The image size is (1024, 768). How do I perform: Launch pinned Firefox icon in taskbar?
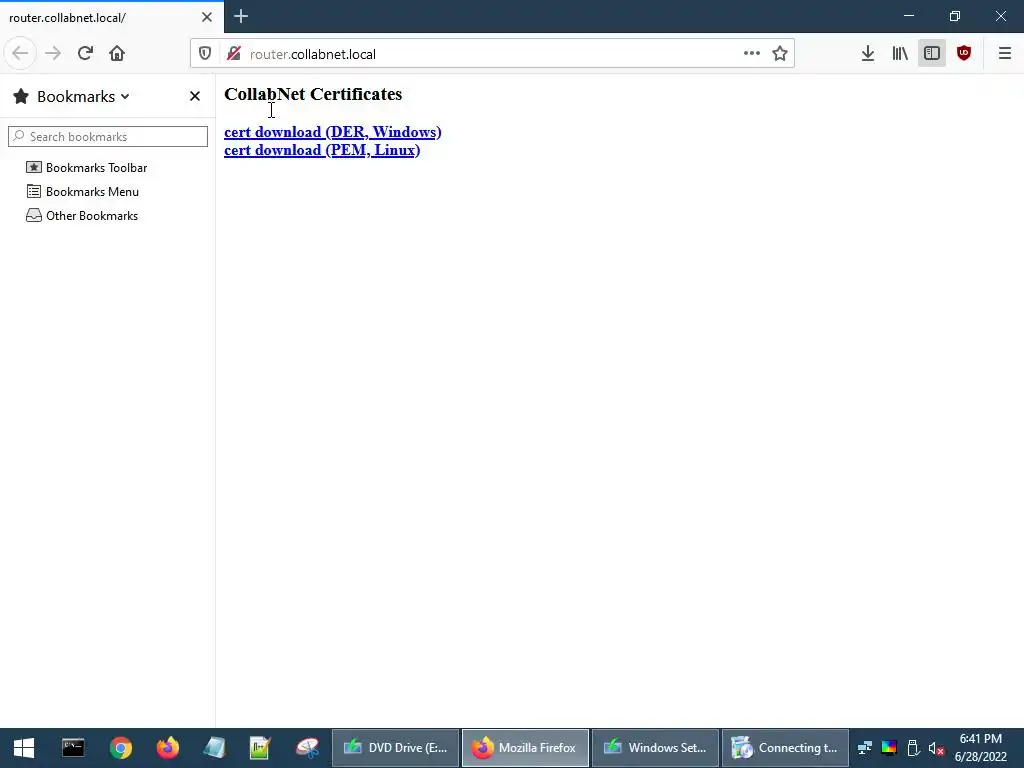pyautogui.click(x=167, y=748)
